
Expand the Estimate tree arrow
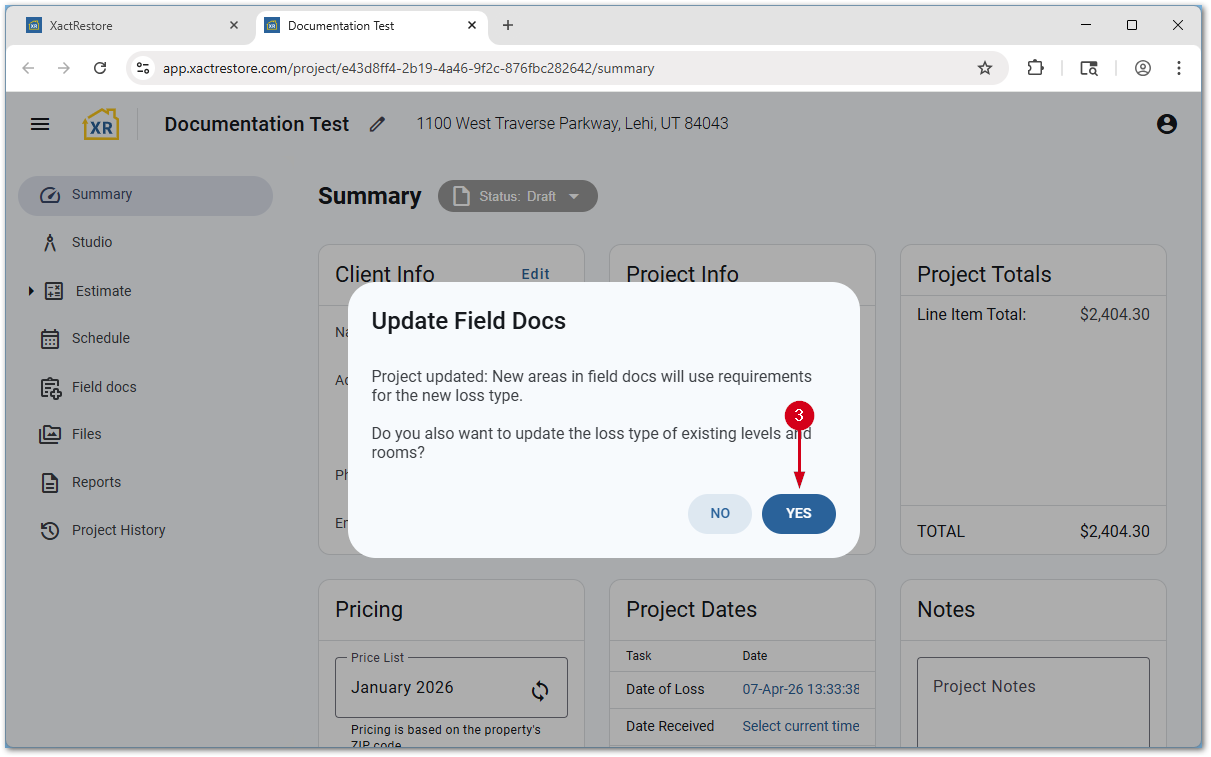pyautogui.click(x=31, y=291)
